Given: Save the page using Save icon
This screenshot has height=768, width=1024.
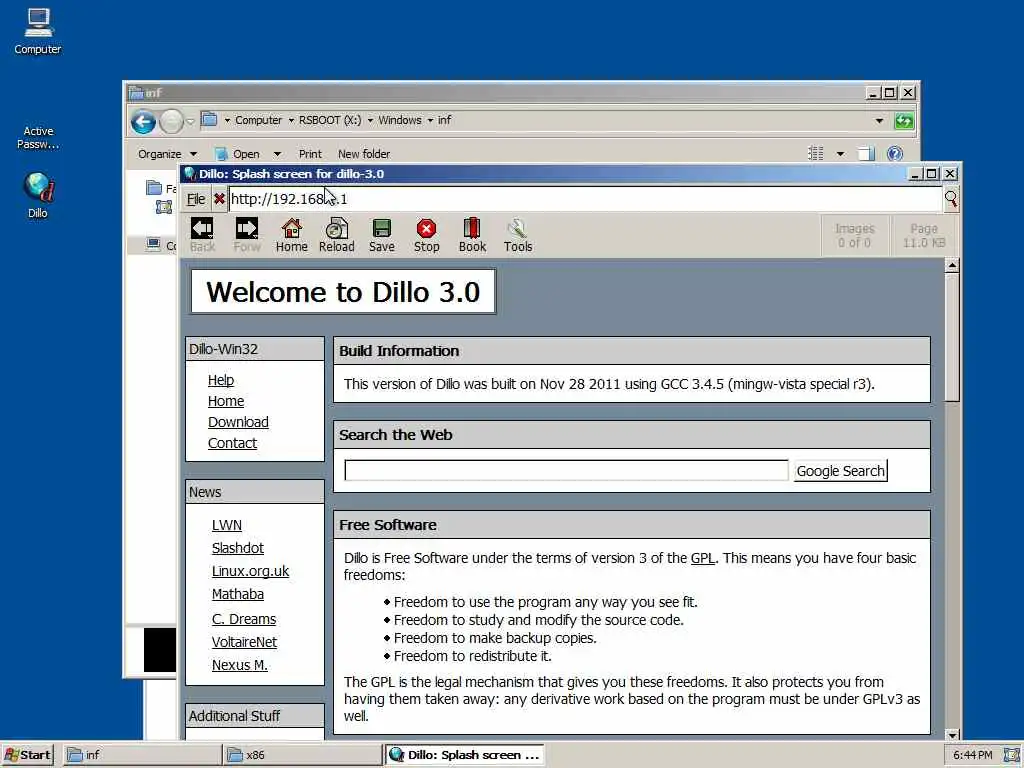Looking at the screenshot, I should pyautogui.click(x=381, y=235).
